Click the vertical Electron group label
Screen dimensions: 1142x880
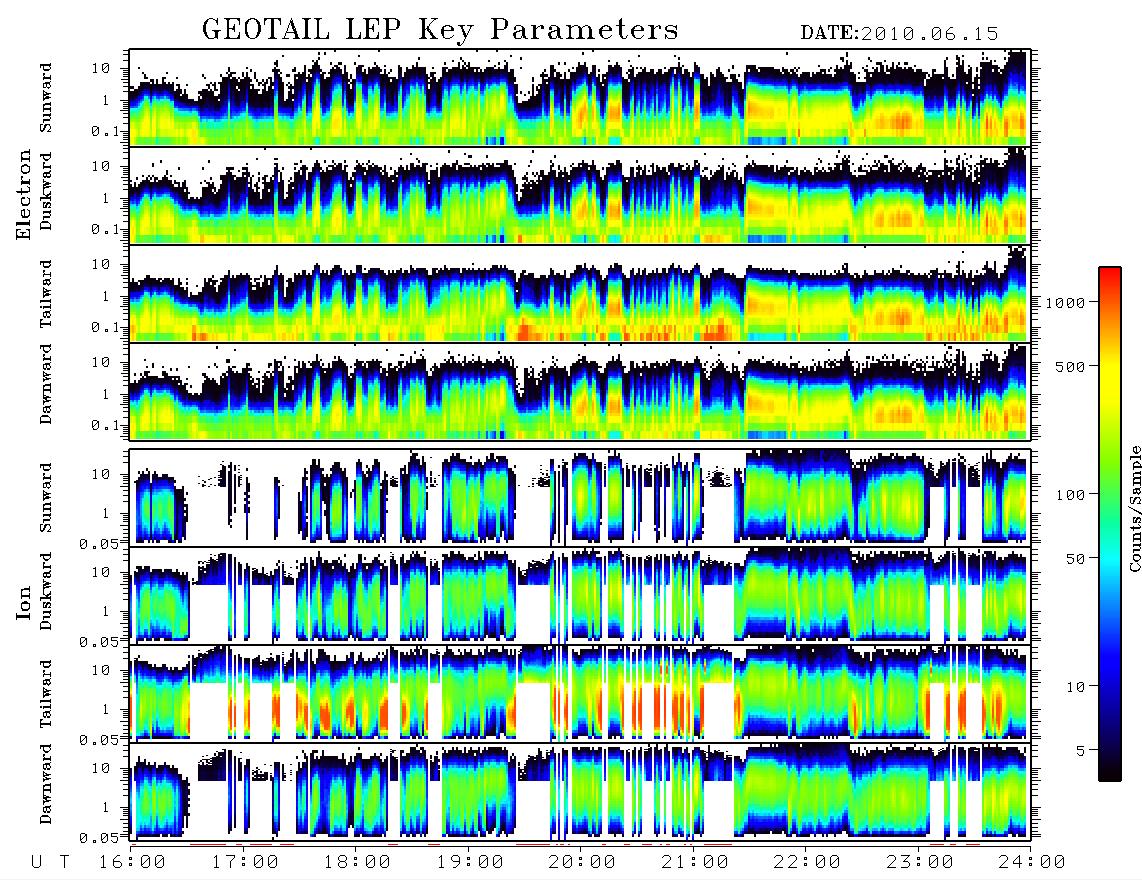pos(23,195)
